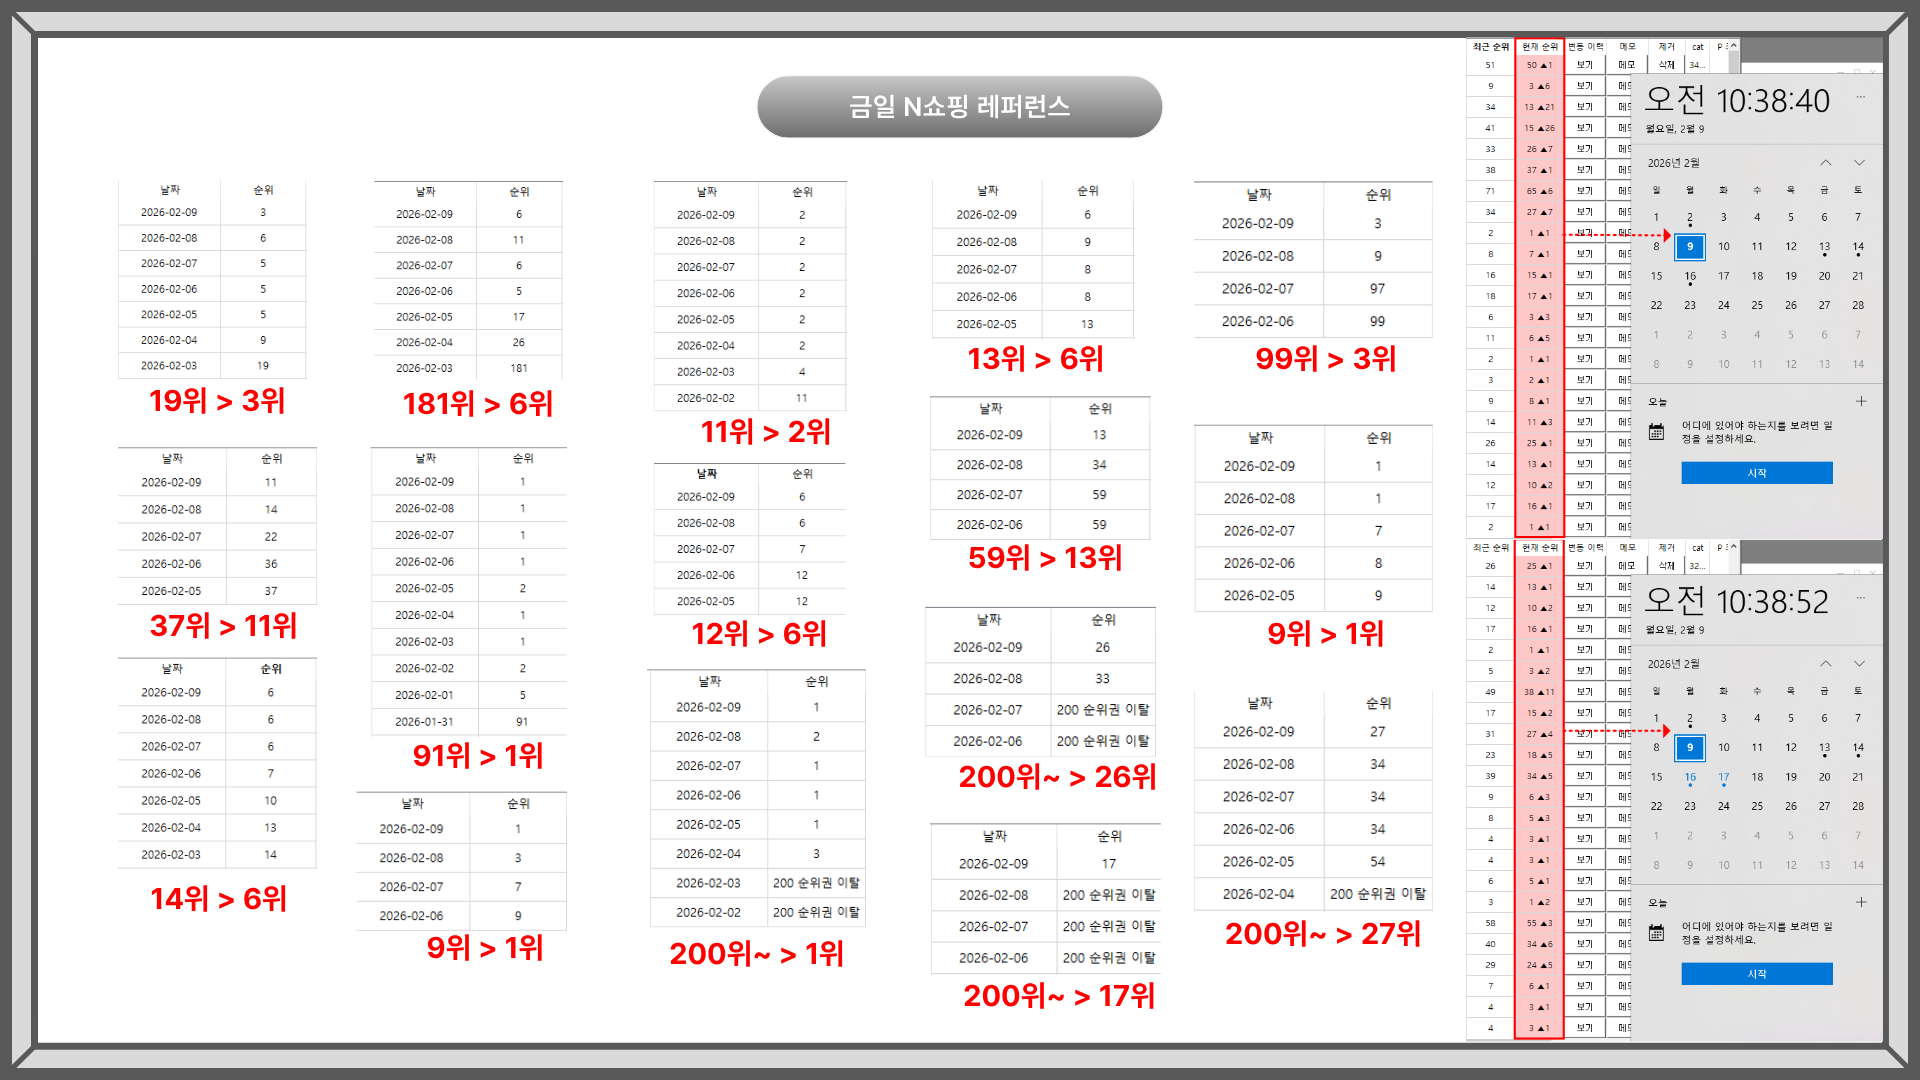Click the plus icon in the 10:38:40 agenda panel
Screen dimensions: 1920x1080
1861,401
